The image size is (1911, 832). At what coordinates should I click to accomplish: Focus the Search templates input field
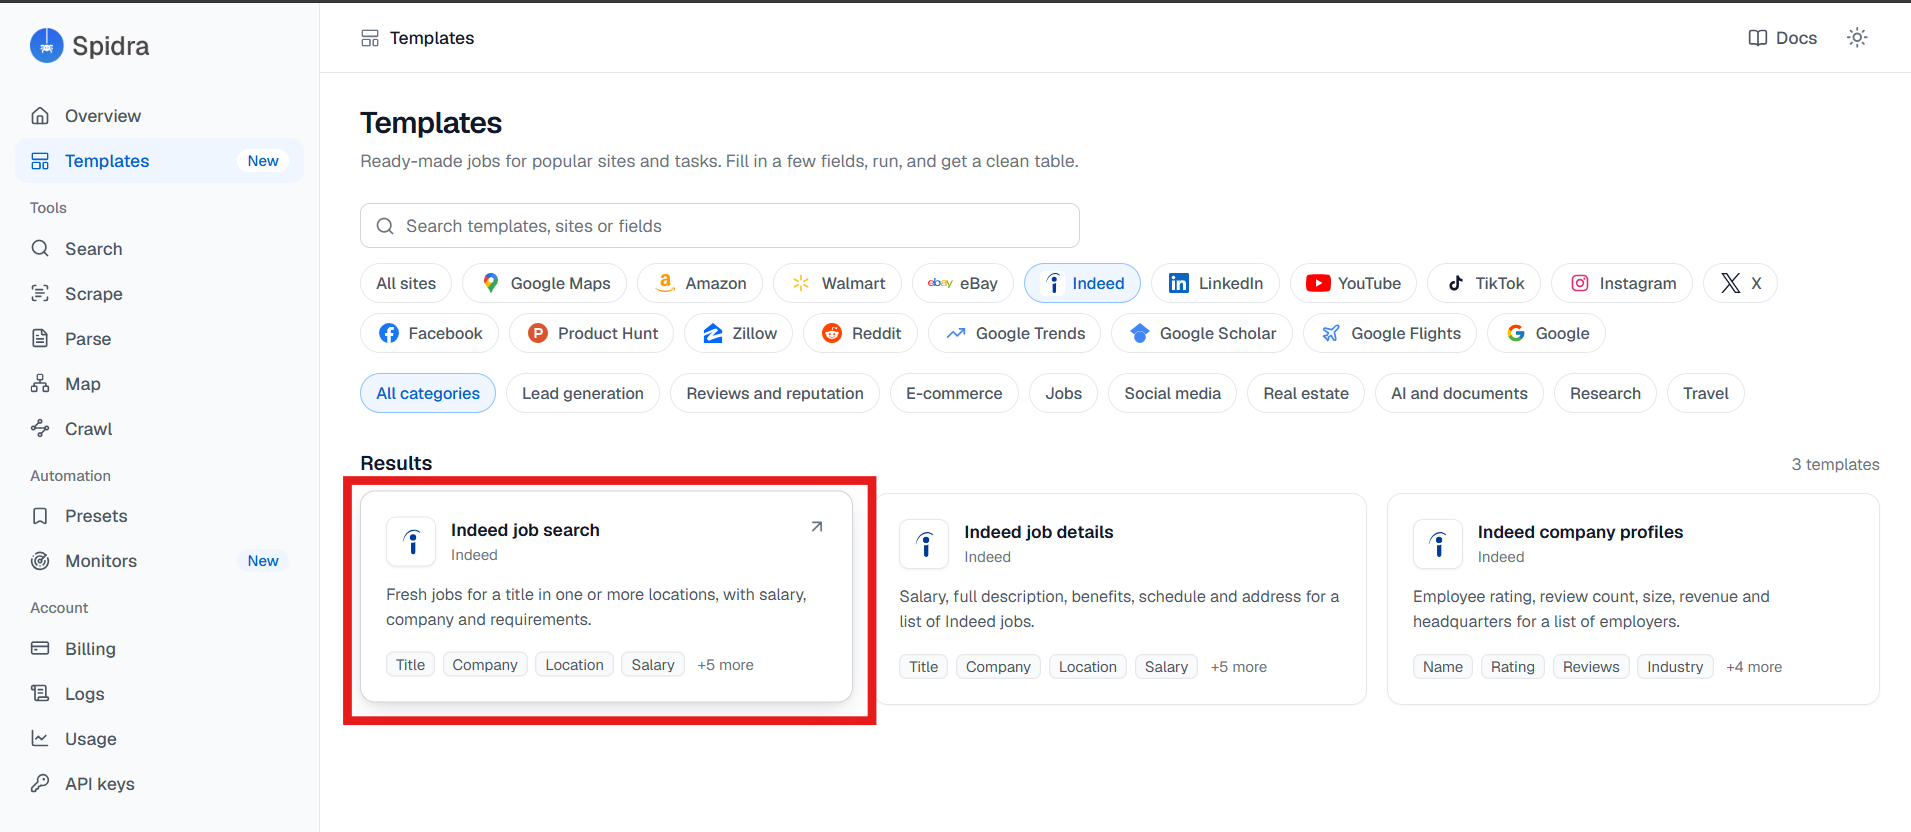720,226
